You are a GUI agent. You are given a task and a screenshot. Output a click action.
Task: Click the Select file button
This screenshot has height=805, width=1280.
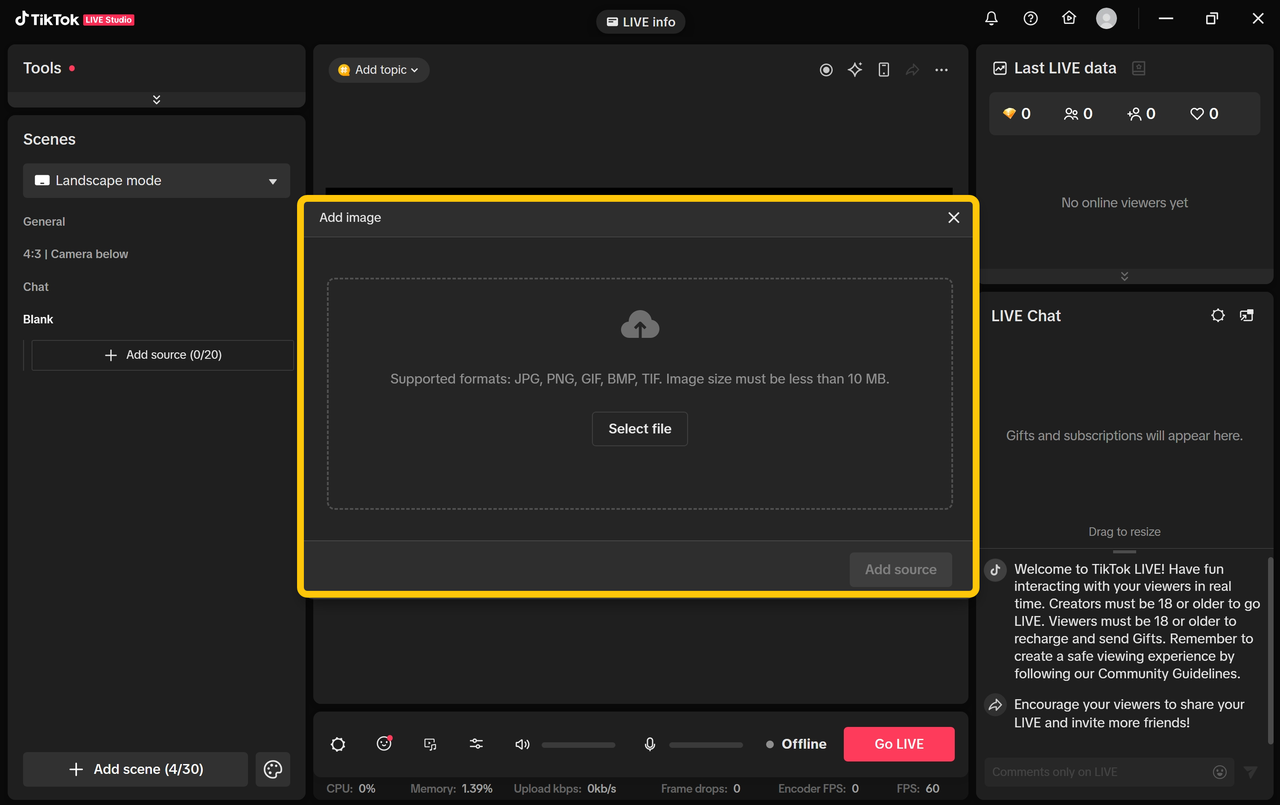pyautogui.click(x=640, y=429)
